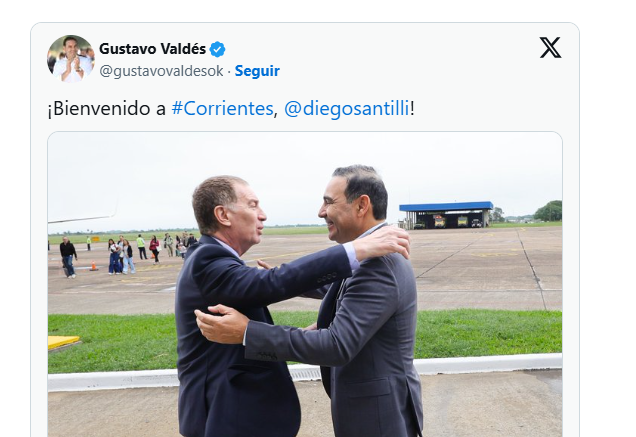
Task: Open the embedded tweet photo
Action: (305, 284)
